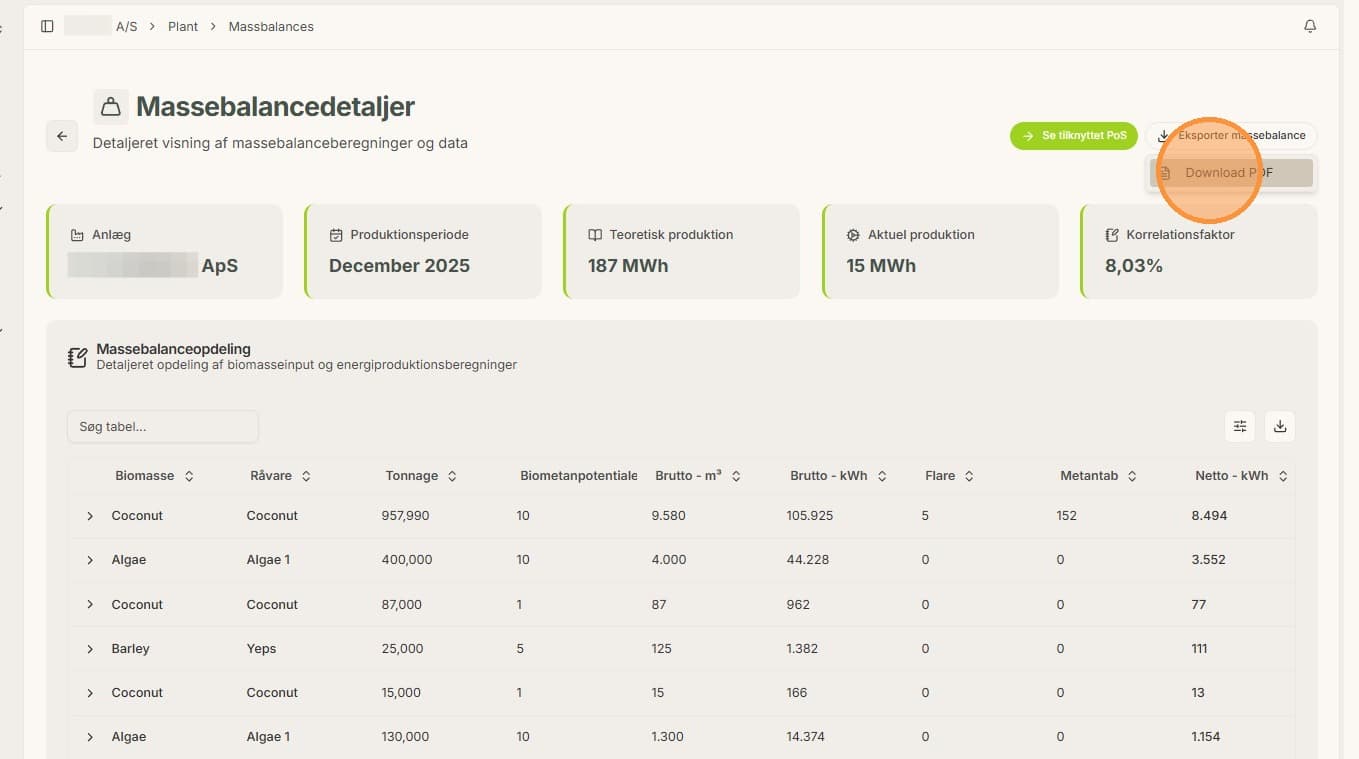Viewport: 1359px width, 759px height.
Task: Expand the Algae 400,000 row
Action: click(x=90, y=560)
